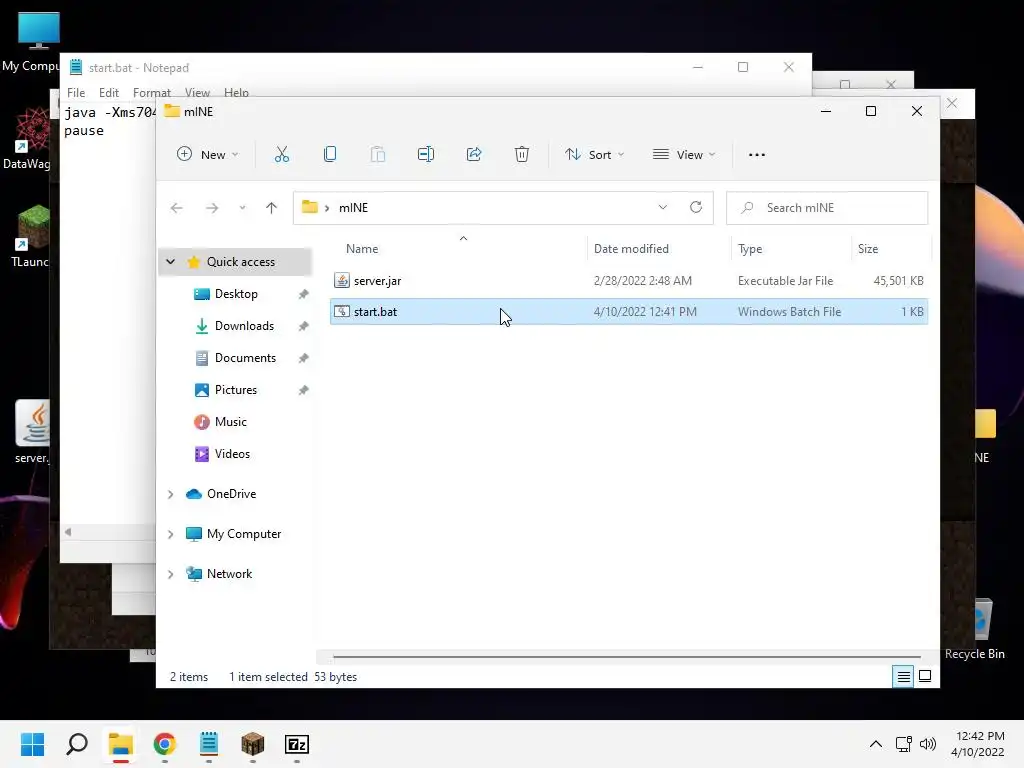
Task: Open Notepad Help menu
Action: 236,93
